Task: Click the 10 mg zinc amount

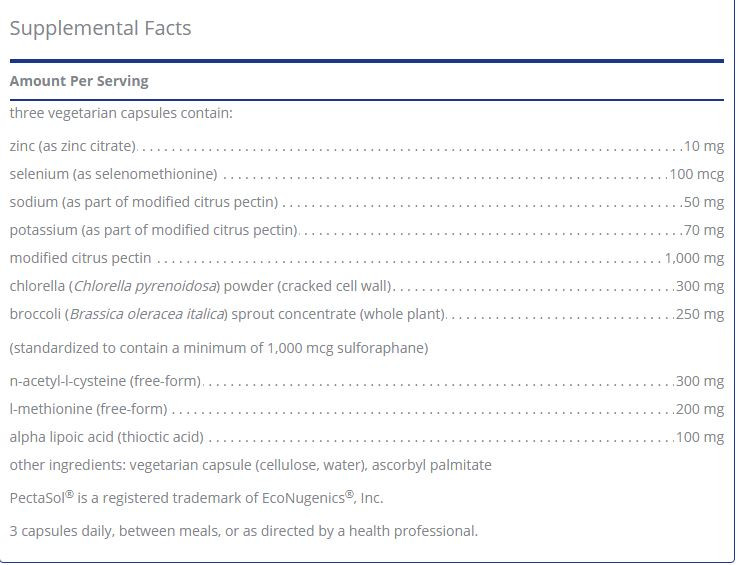Action: [x=704, y=146]
